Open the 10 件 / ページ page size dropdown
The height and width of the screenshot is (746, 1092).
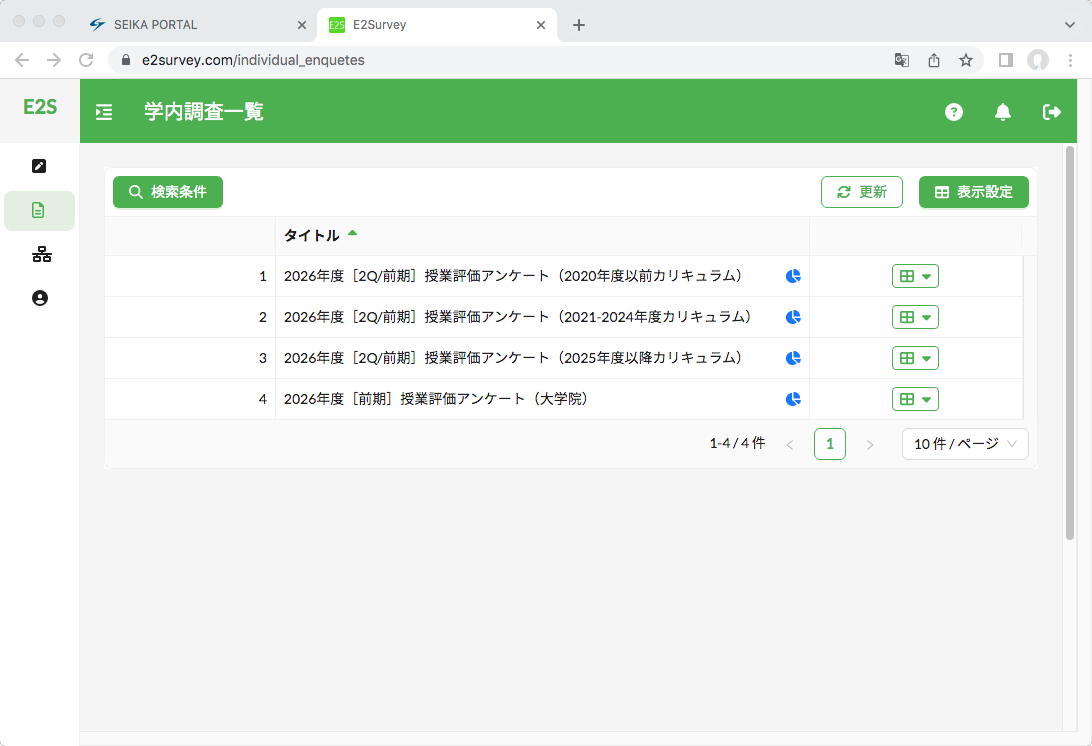tap(965, 444)
